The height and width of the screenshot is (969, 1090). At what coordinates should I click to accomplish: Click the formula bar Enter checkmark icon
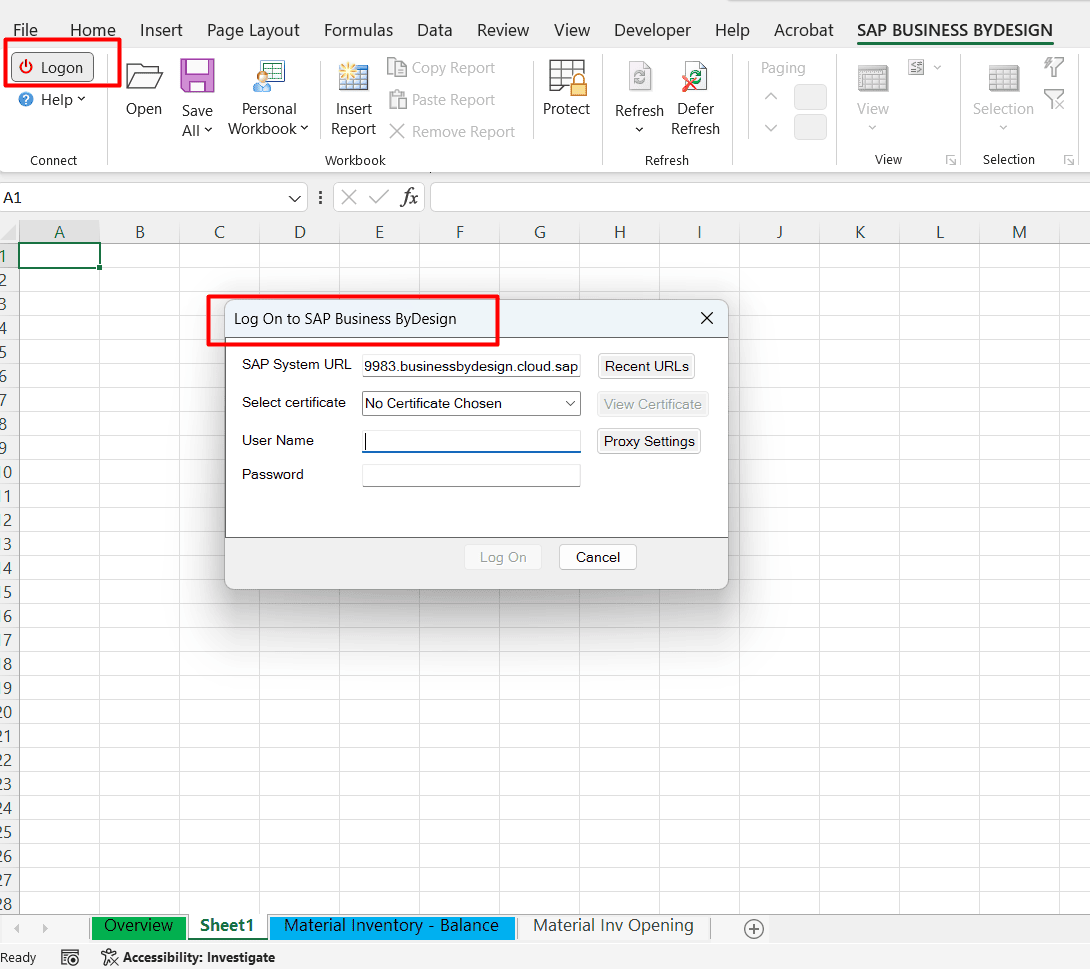click(x=379, y=197)
